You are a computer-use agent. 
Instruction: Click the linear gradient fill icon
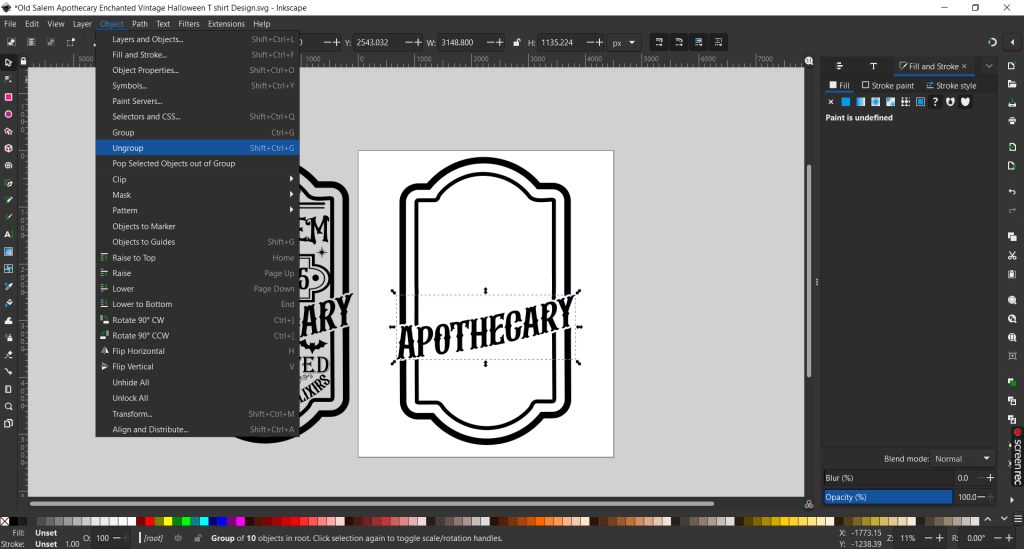coord(860,102)
